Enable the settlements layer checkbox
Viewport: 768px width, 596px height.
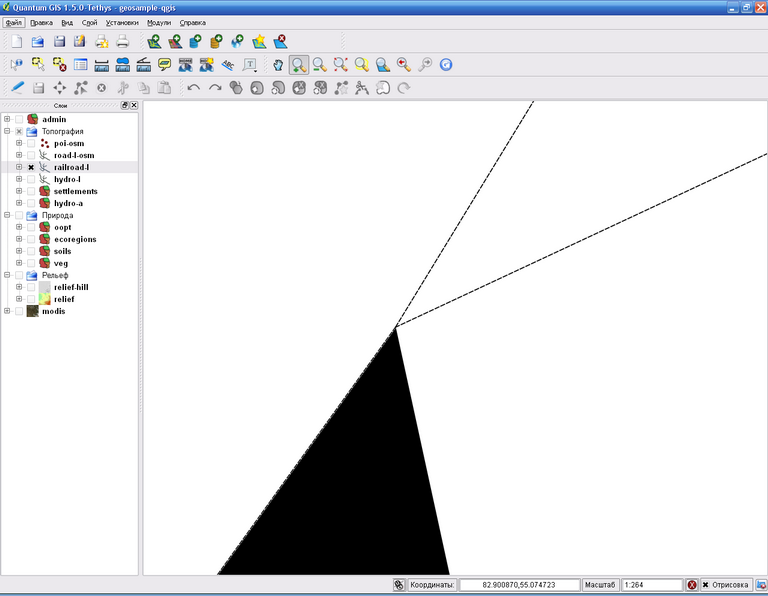point(31,191)
